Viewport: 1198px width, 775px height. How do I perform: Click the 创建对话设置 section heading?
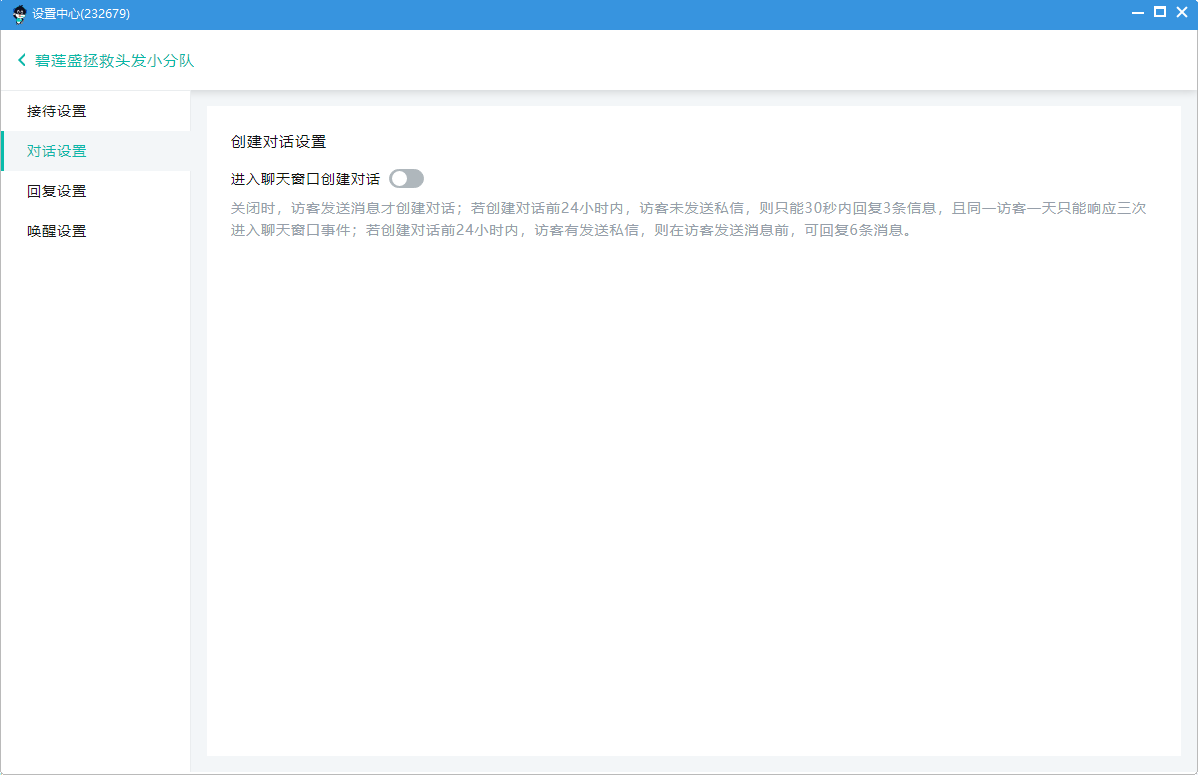pos(278,142)
